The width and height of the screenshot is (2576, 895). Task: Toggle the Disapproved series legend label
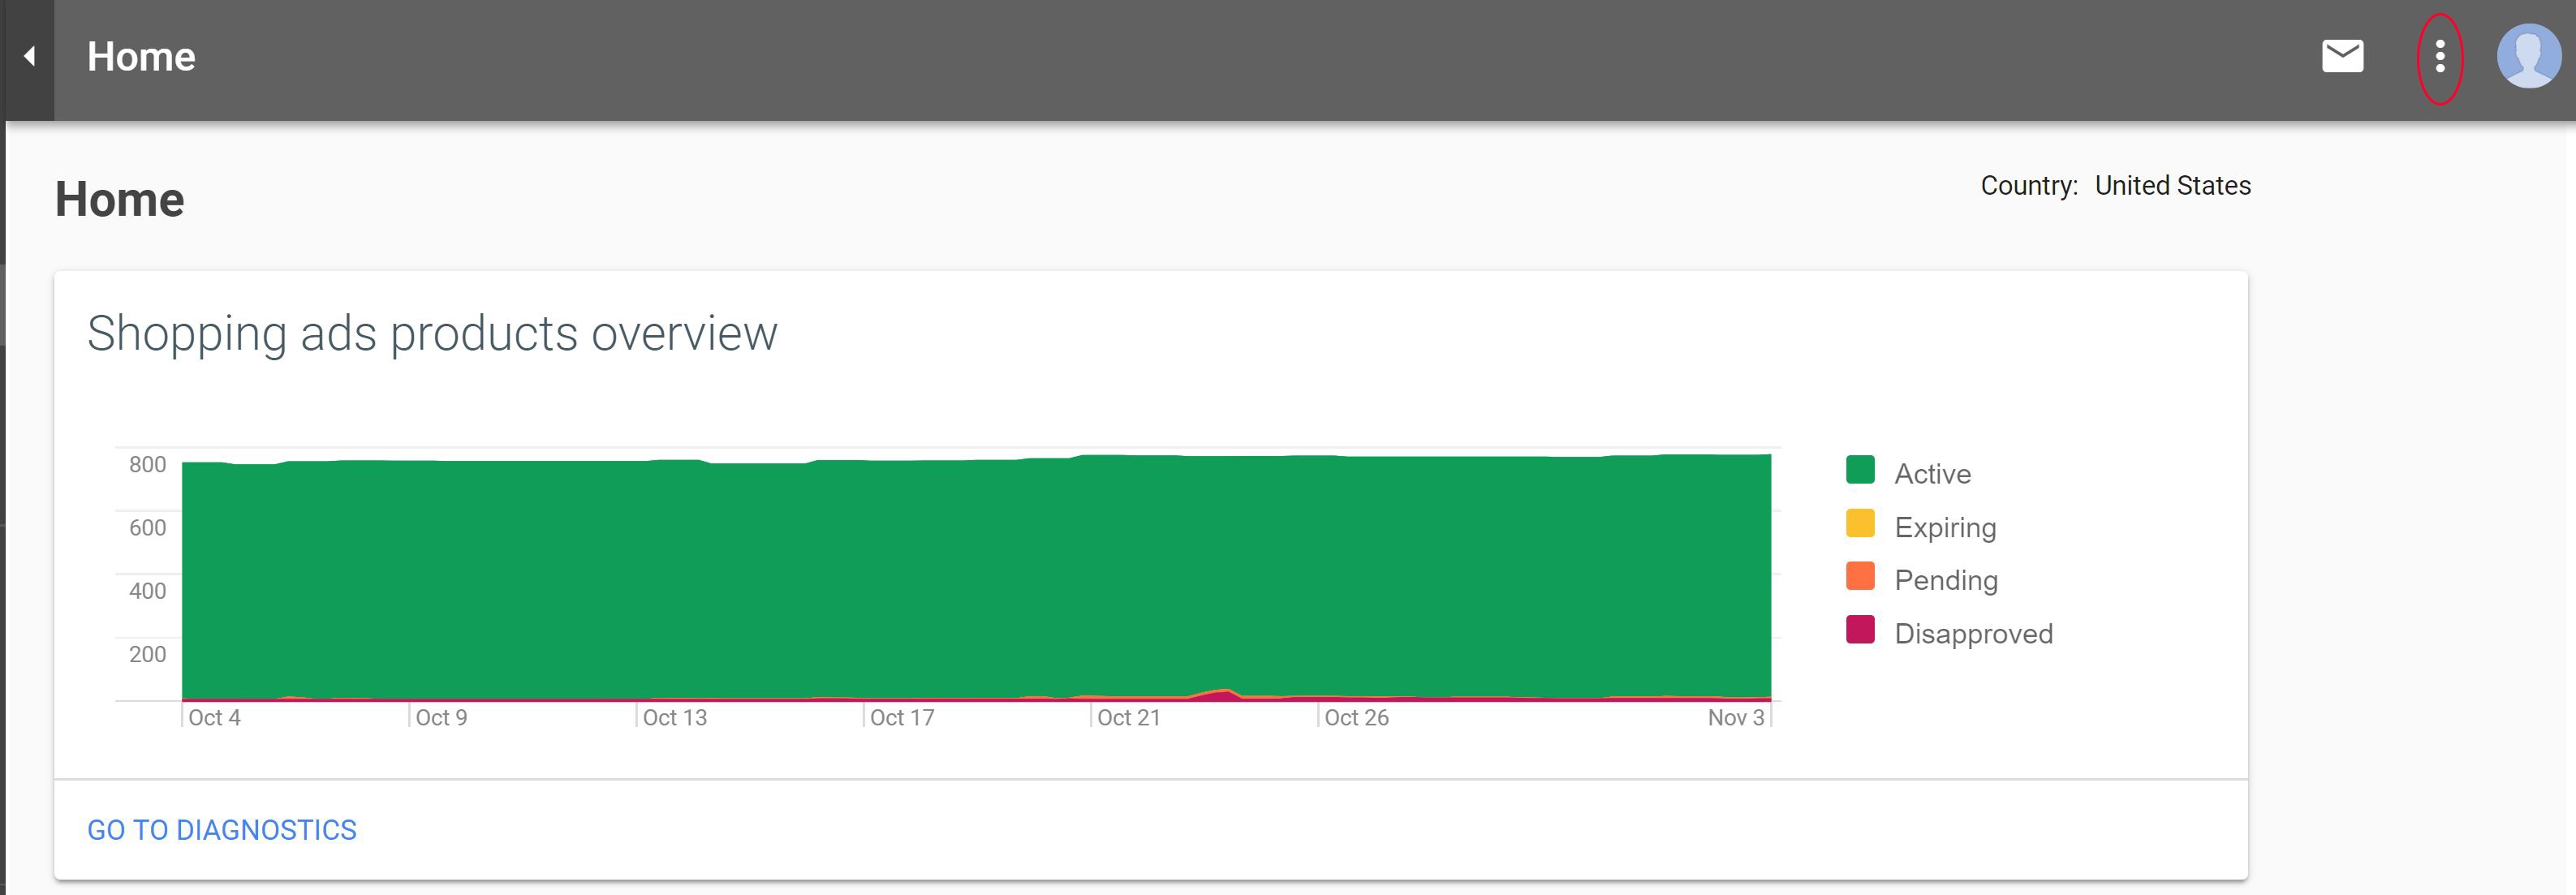(1973, 634)
